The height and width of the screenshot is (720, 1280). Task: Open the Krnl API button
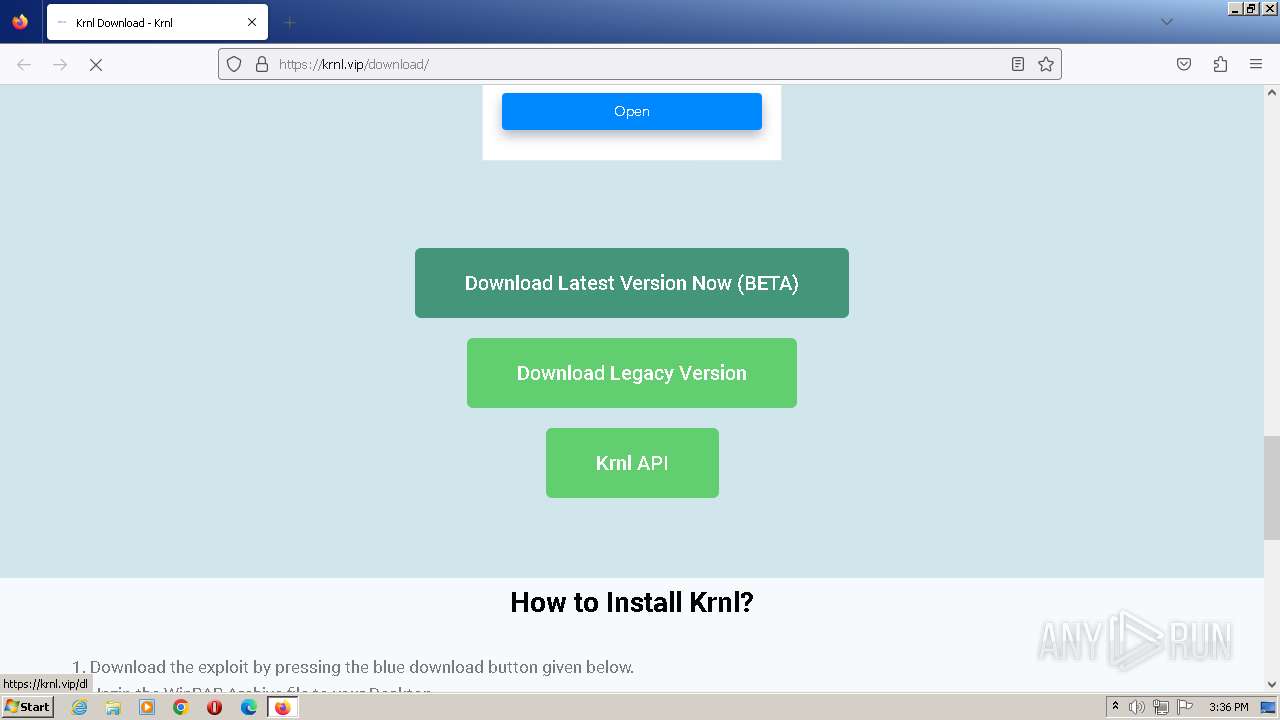point(632,463)
